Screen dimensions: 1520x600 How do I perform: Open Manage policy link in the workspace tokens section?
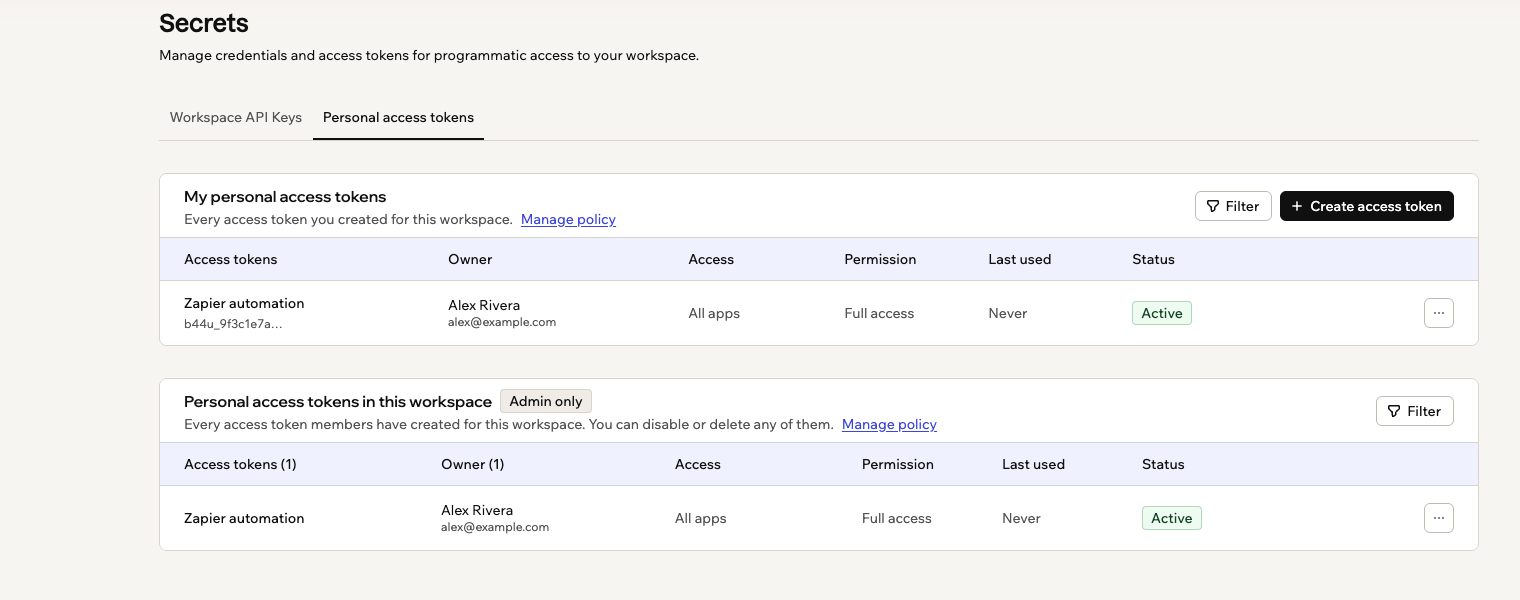click(889, 424)
